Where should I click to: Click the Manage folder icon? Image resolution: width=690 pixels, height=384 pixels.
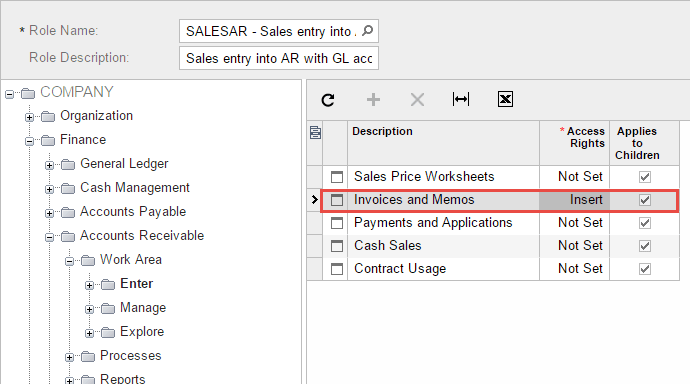[108, 308]
